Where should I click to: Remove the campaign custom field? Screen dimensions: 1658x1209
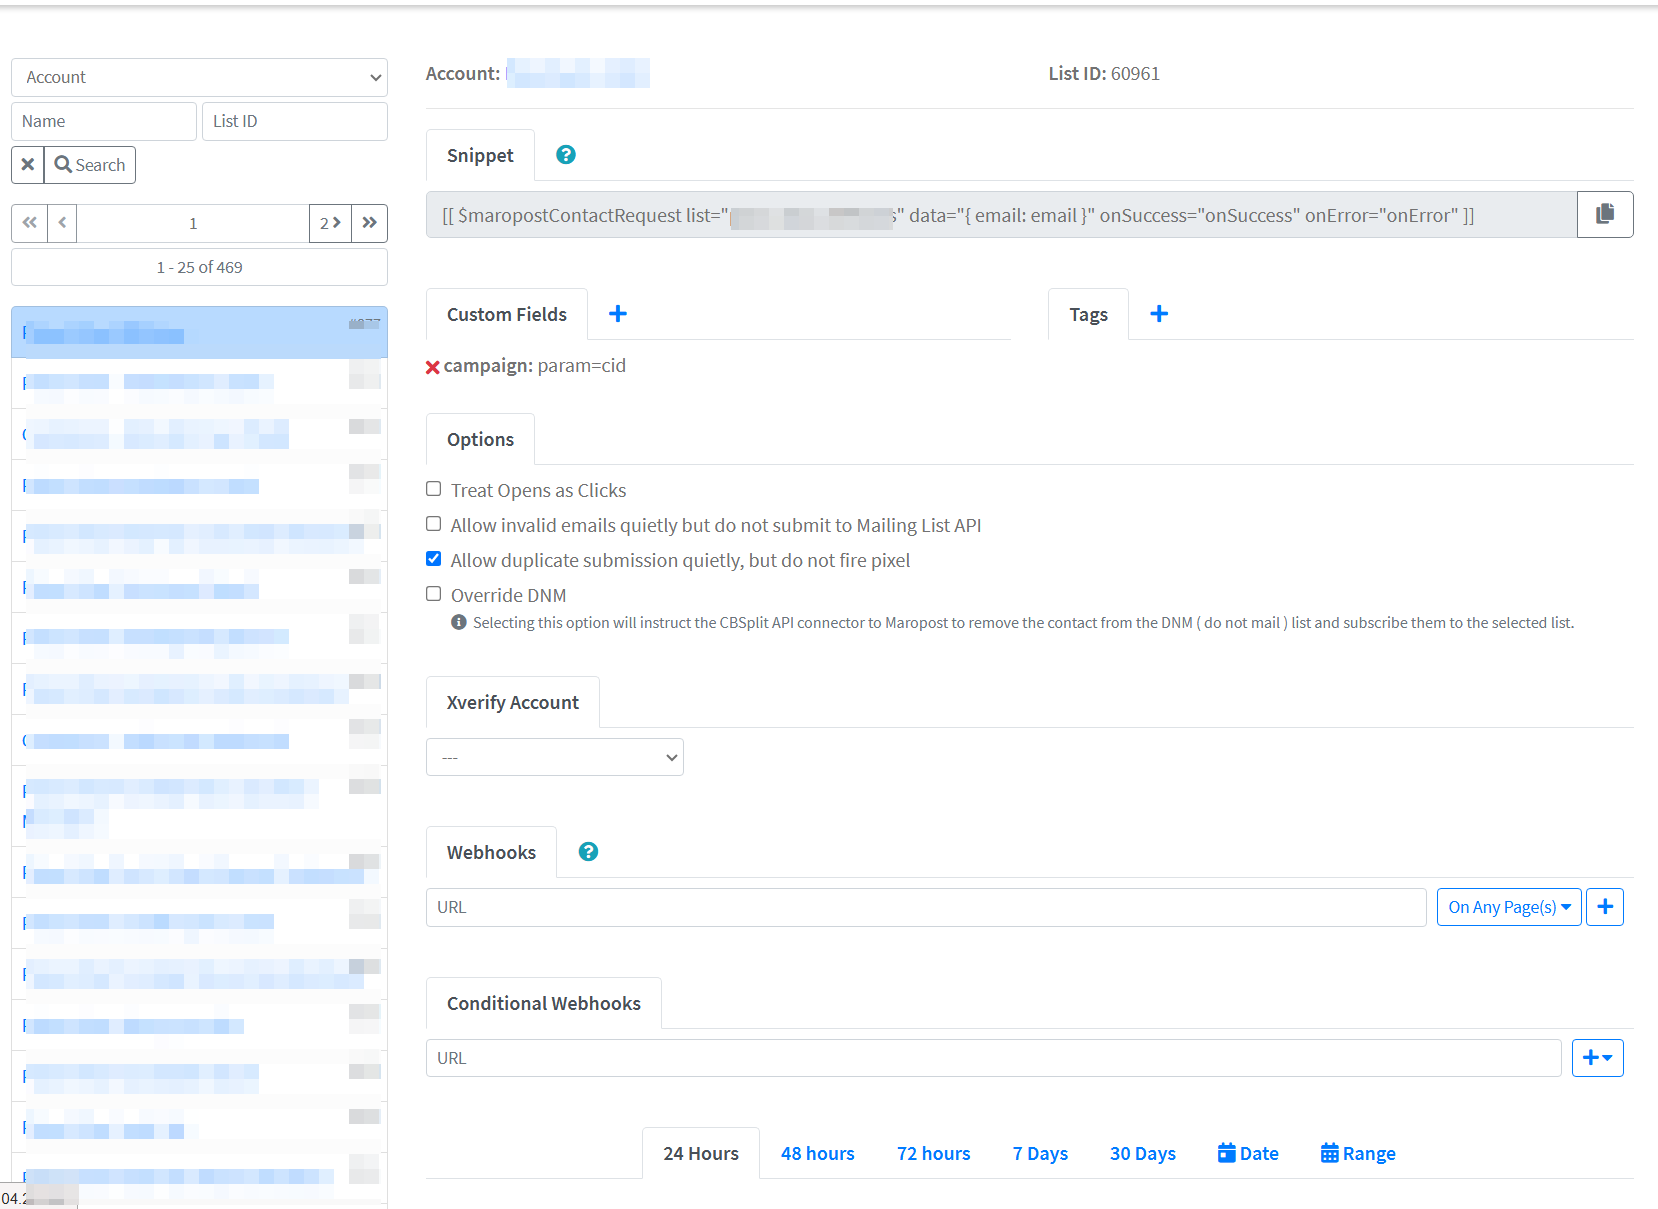[433, 367]
